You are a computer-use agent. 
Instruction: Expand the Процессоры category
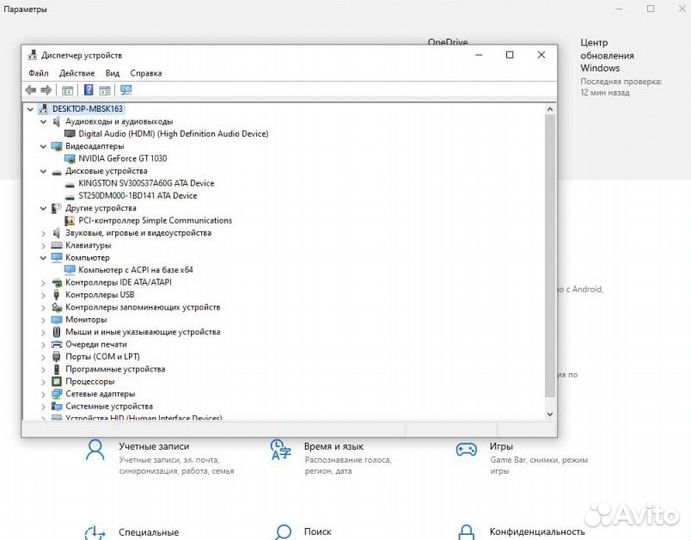point(43,381)
